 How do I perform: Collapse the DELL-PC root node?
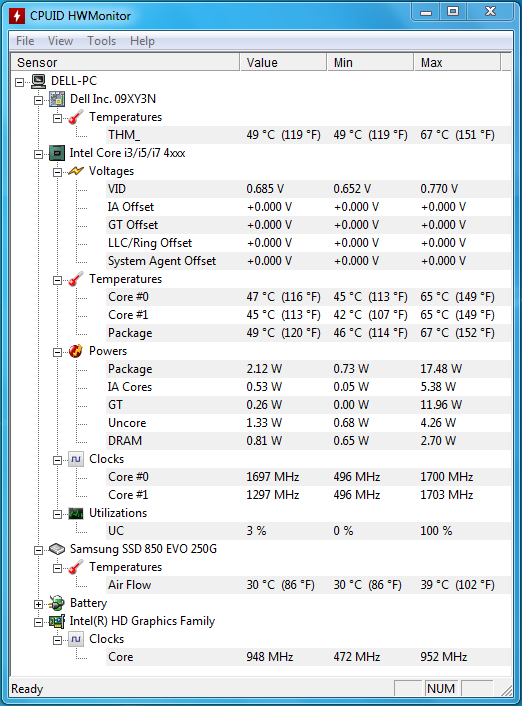tap(19, 82)
